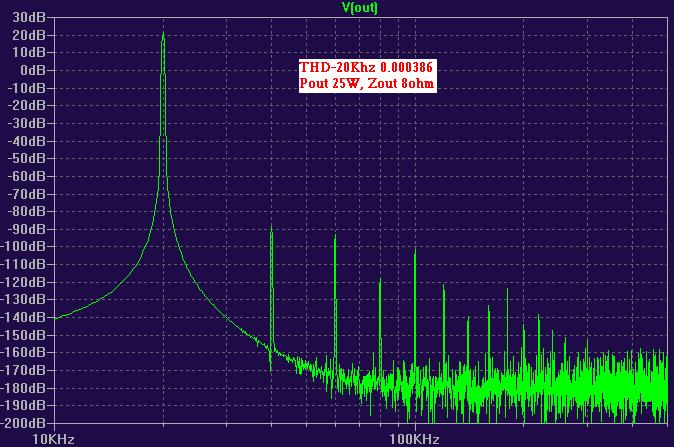The image size is (674, 447).
Task: Click the -120dB axis label
Action: (x=23, y=282)
